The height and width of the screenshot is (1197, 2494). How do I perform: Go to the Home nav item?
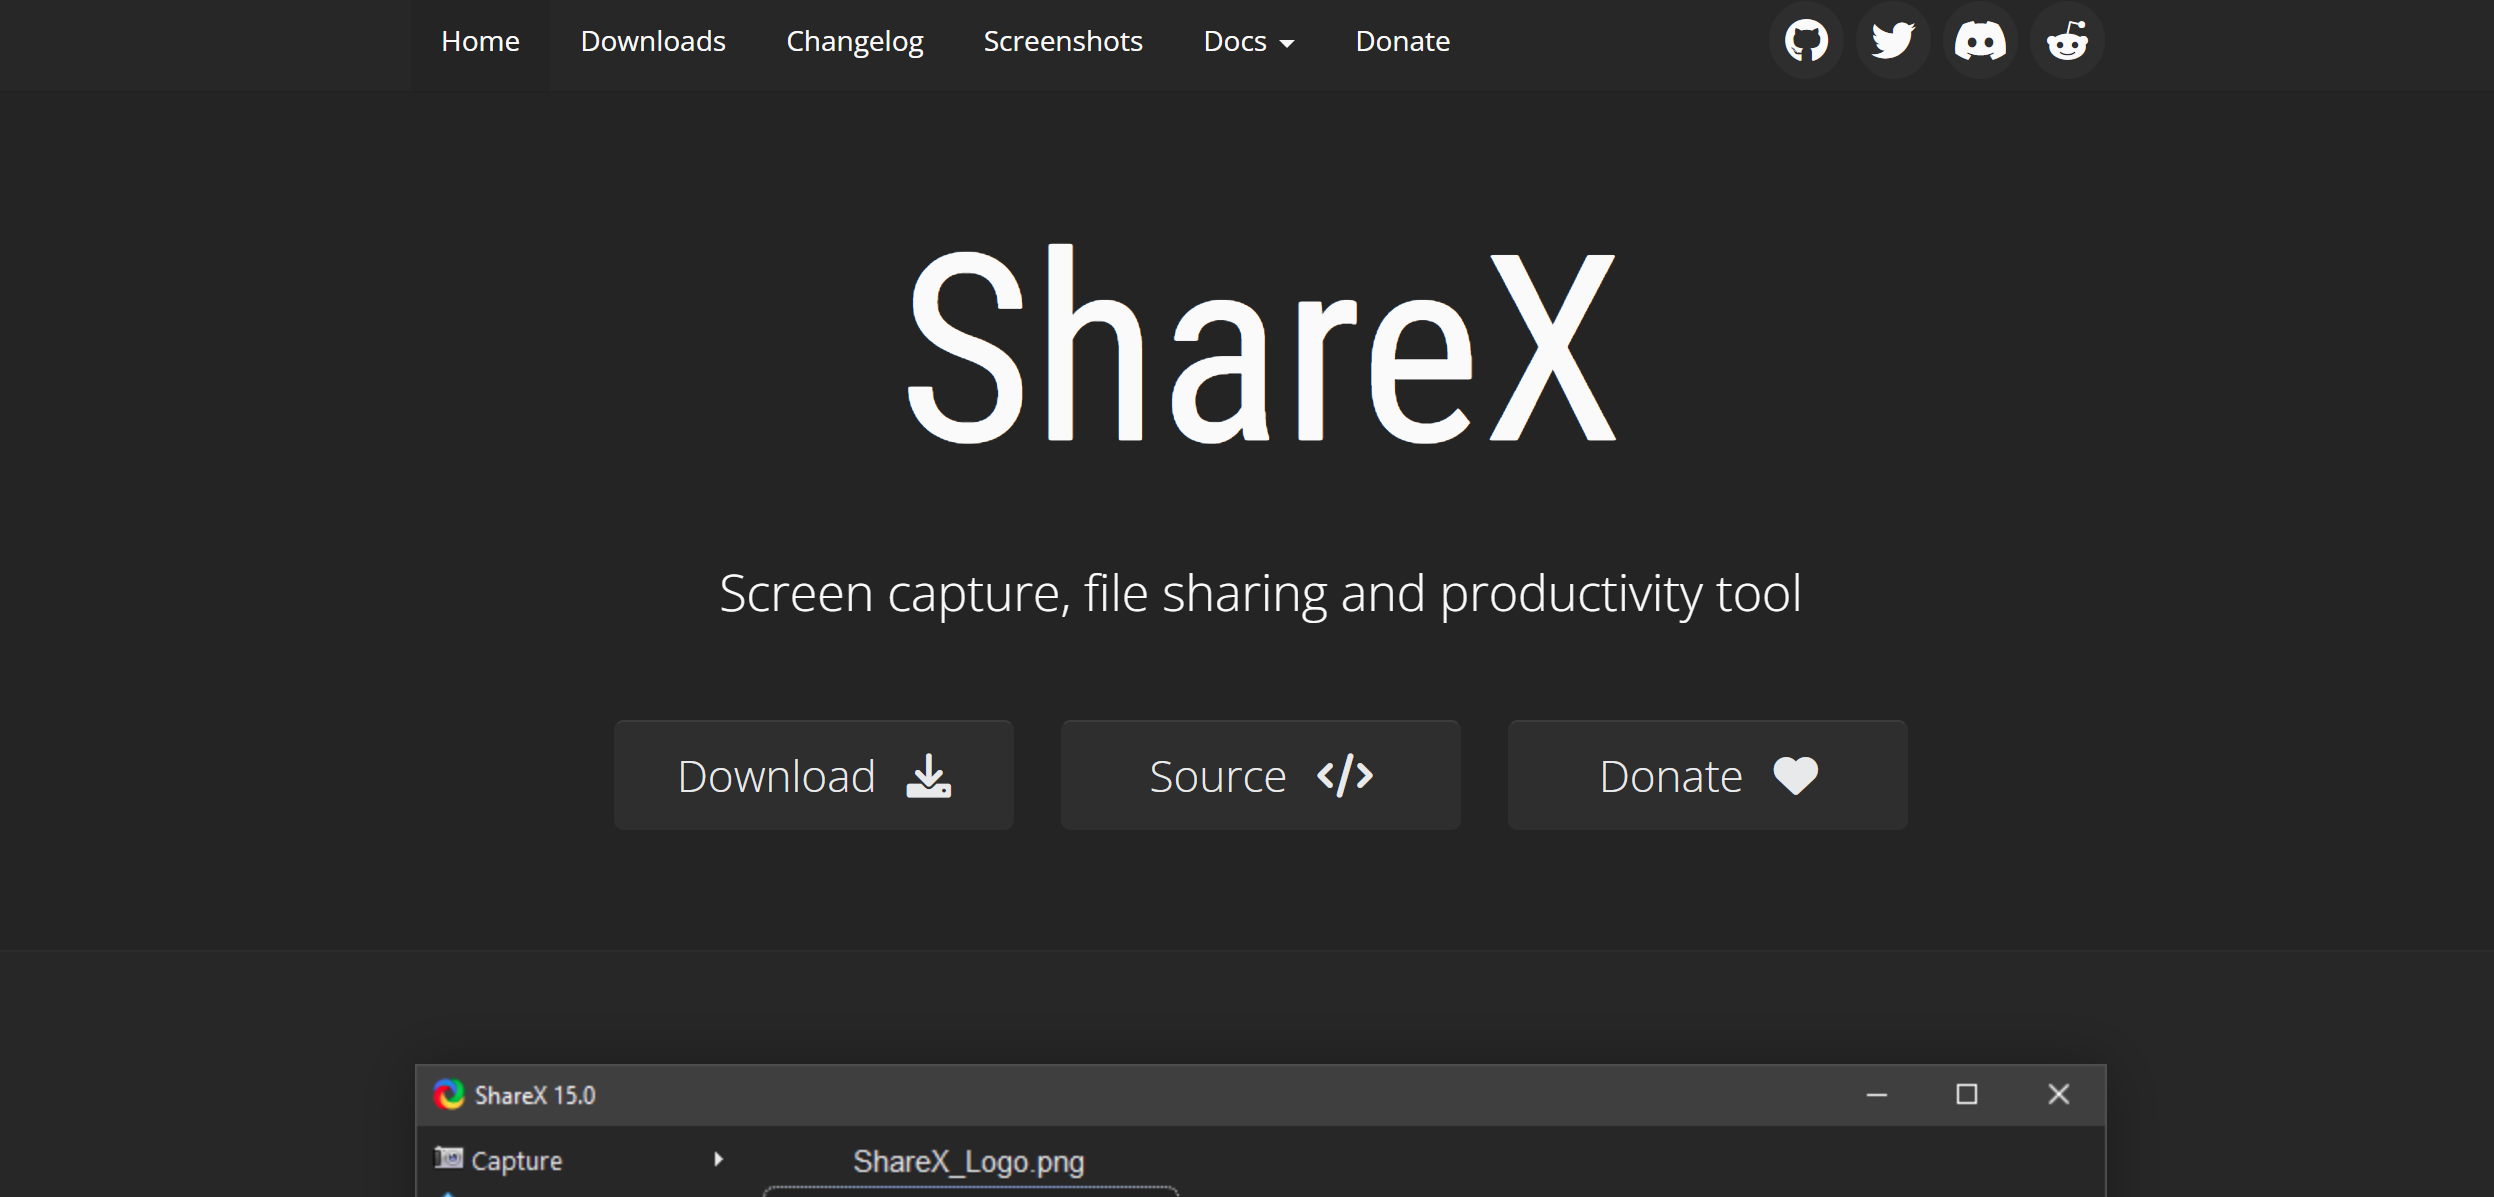pos(480,41)
